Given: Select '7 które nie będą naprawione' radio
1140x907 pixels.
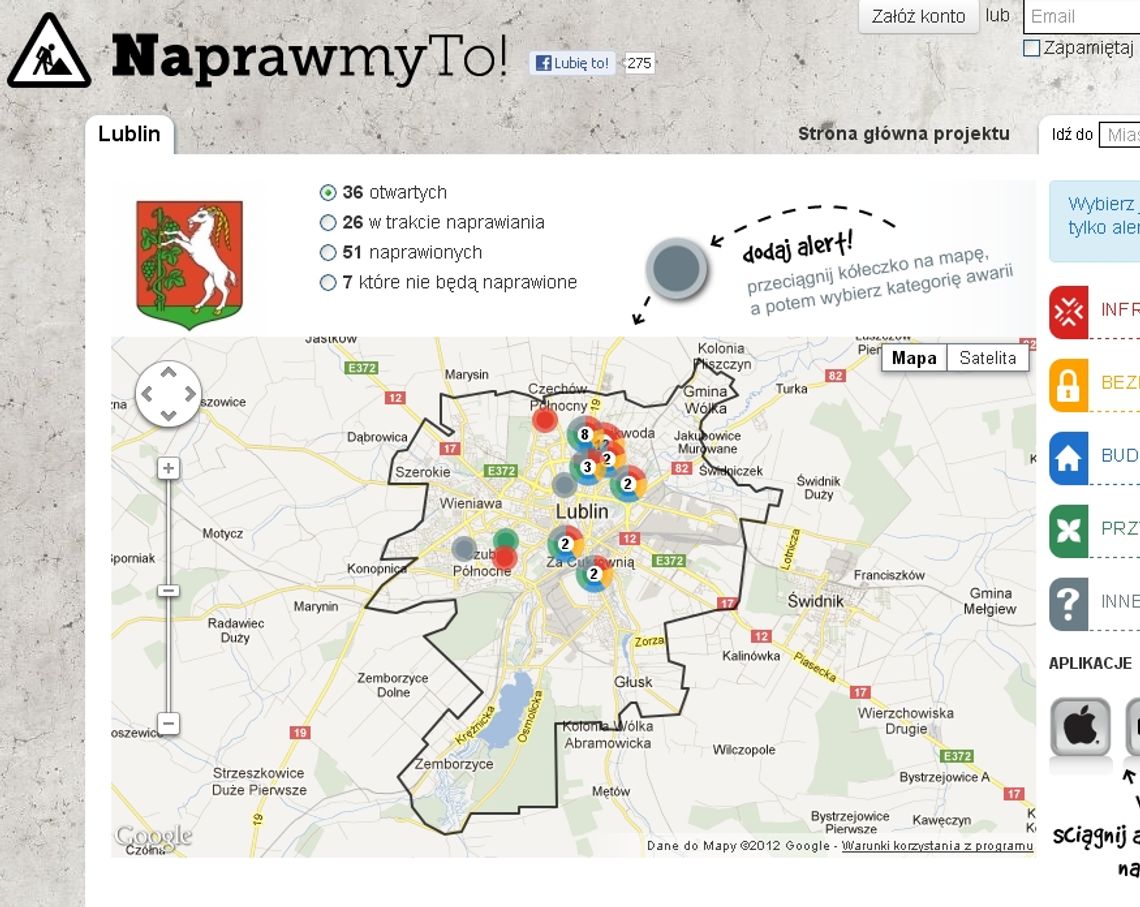Looking at the screenshot, I should pos(328,282).
